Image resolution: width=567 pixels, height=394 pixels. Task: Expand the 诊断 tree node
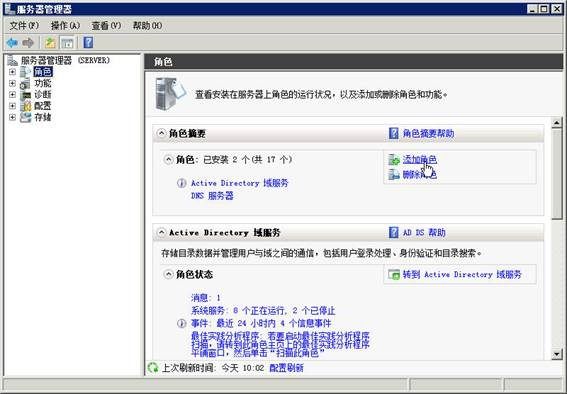pos(12,95)
